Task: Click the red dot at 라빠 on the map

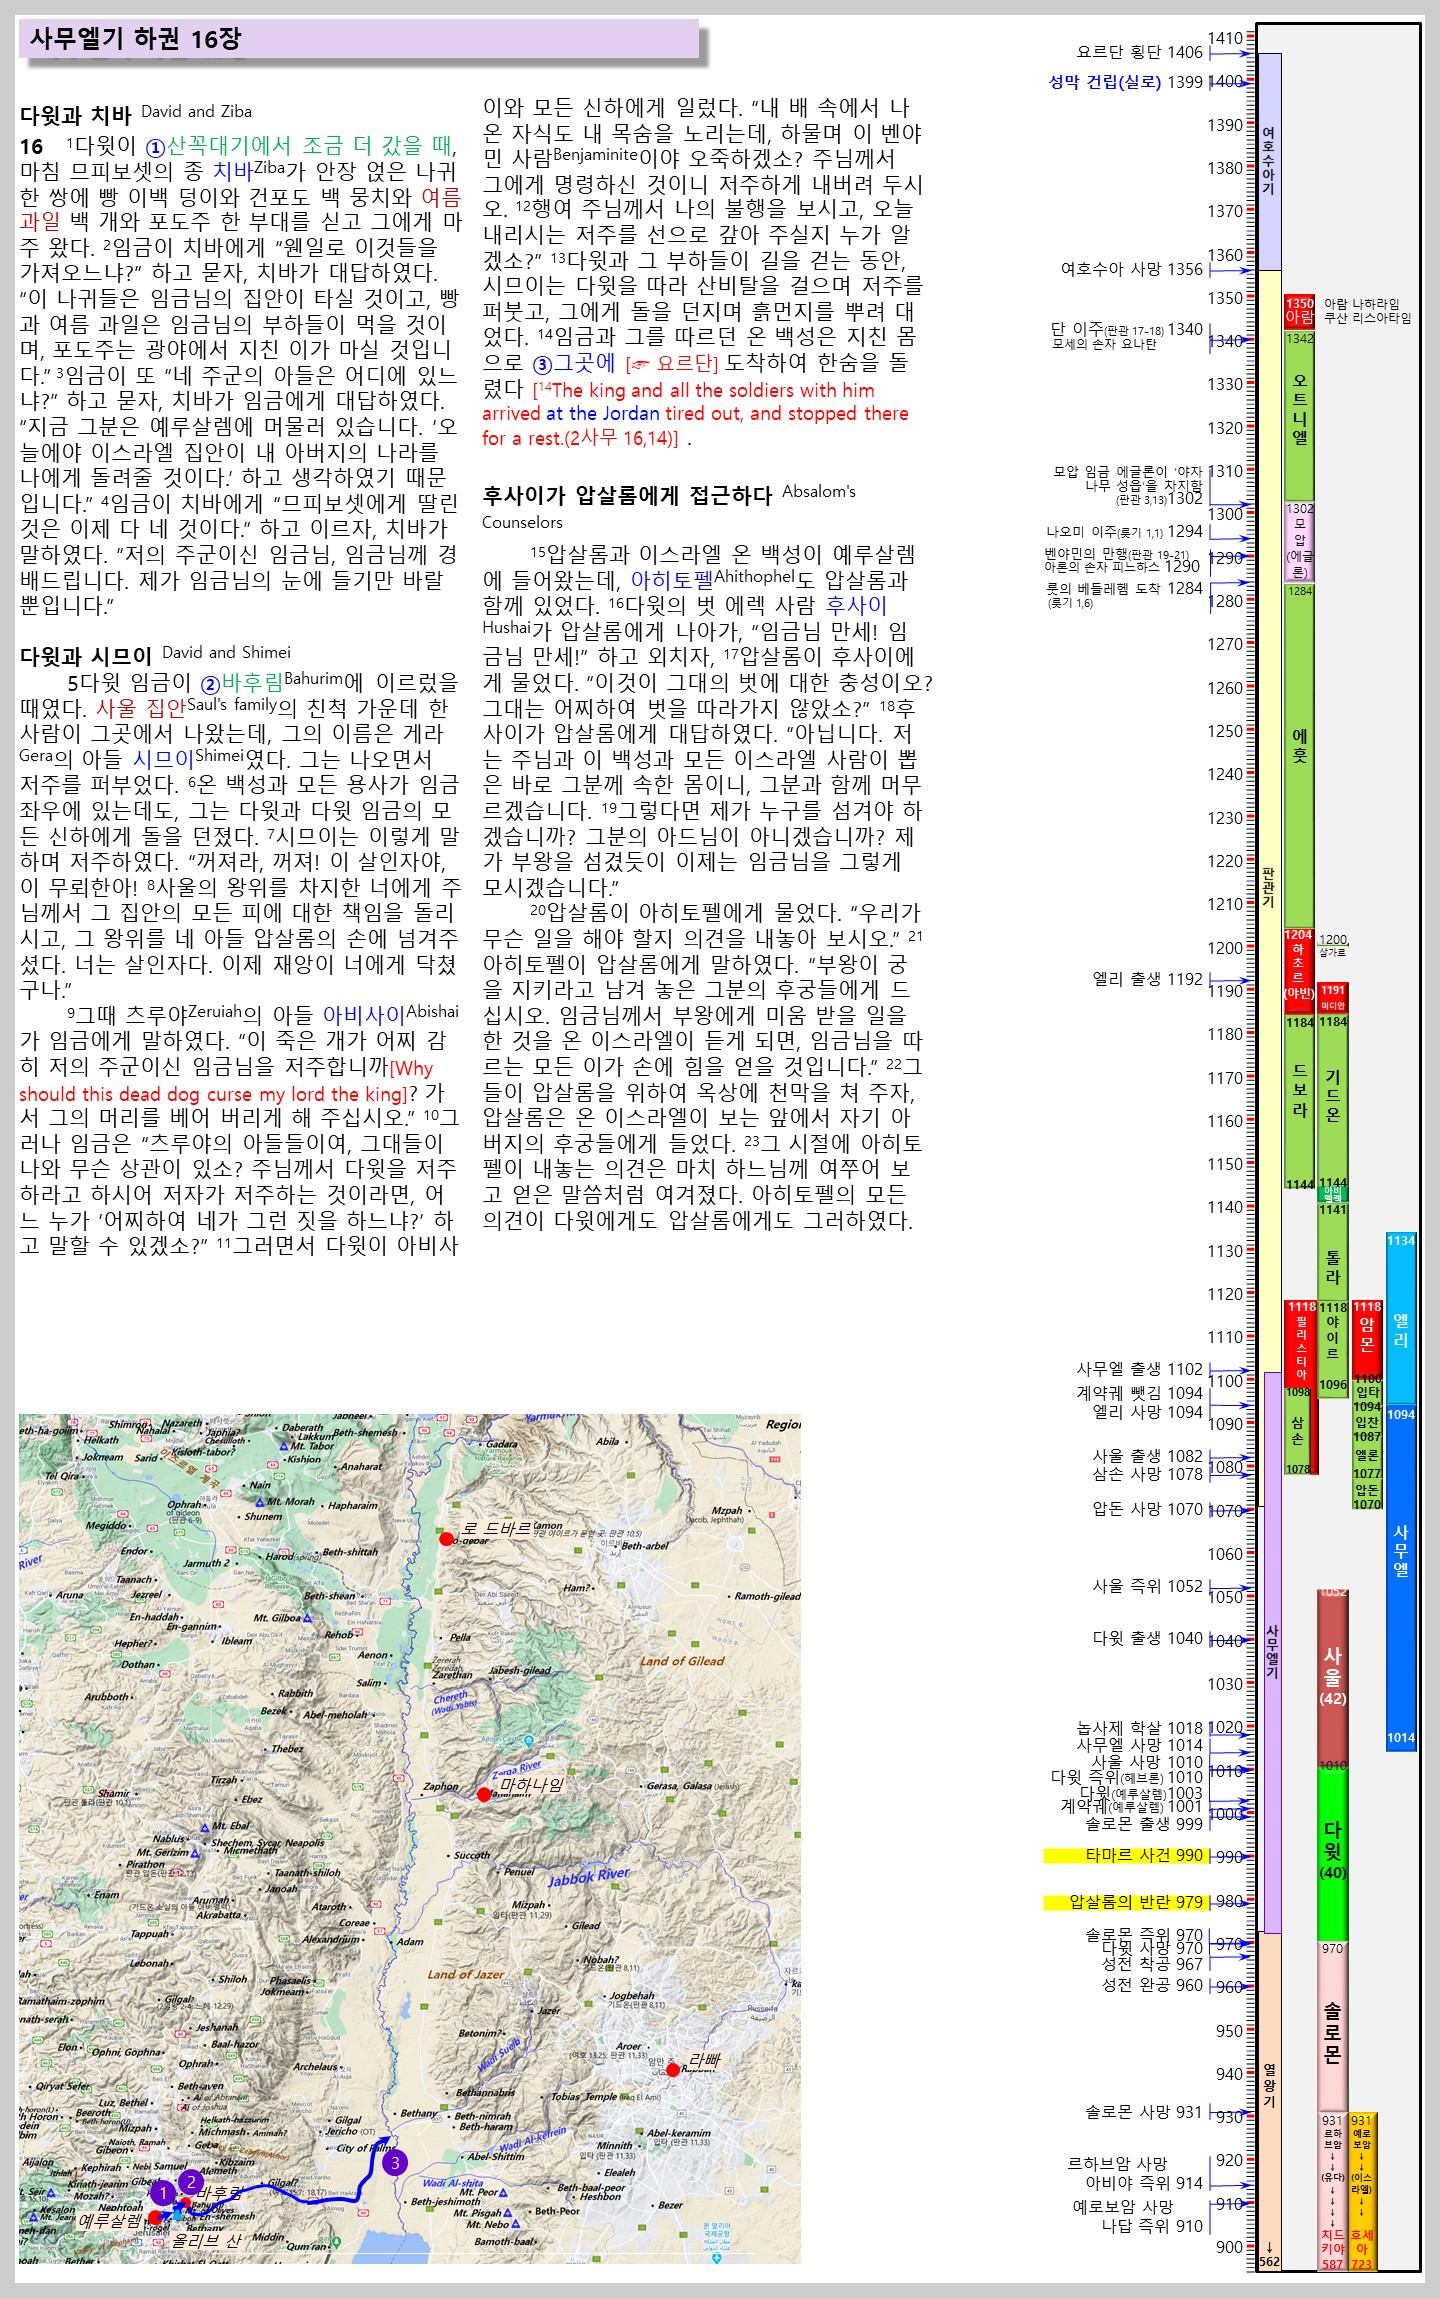Action: 673,2069
